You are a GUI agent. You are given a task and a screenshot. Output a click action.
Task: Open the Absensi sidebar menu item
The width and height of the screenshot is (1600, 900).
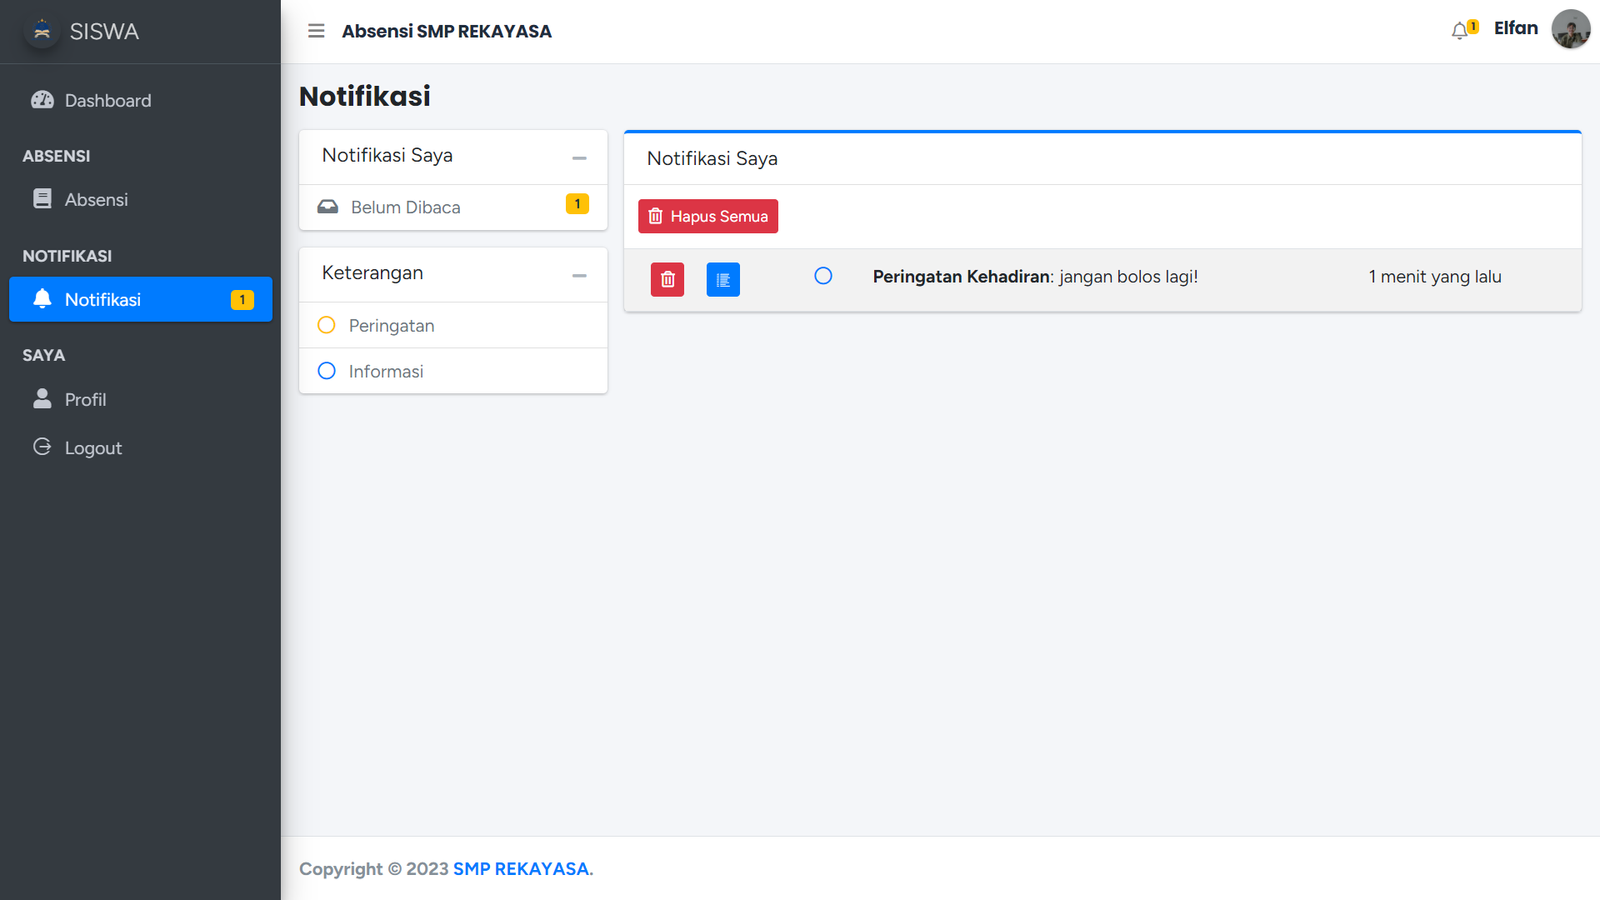click(96, 200)
